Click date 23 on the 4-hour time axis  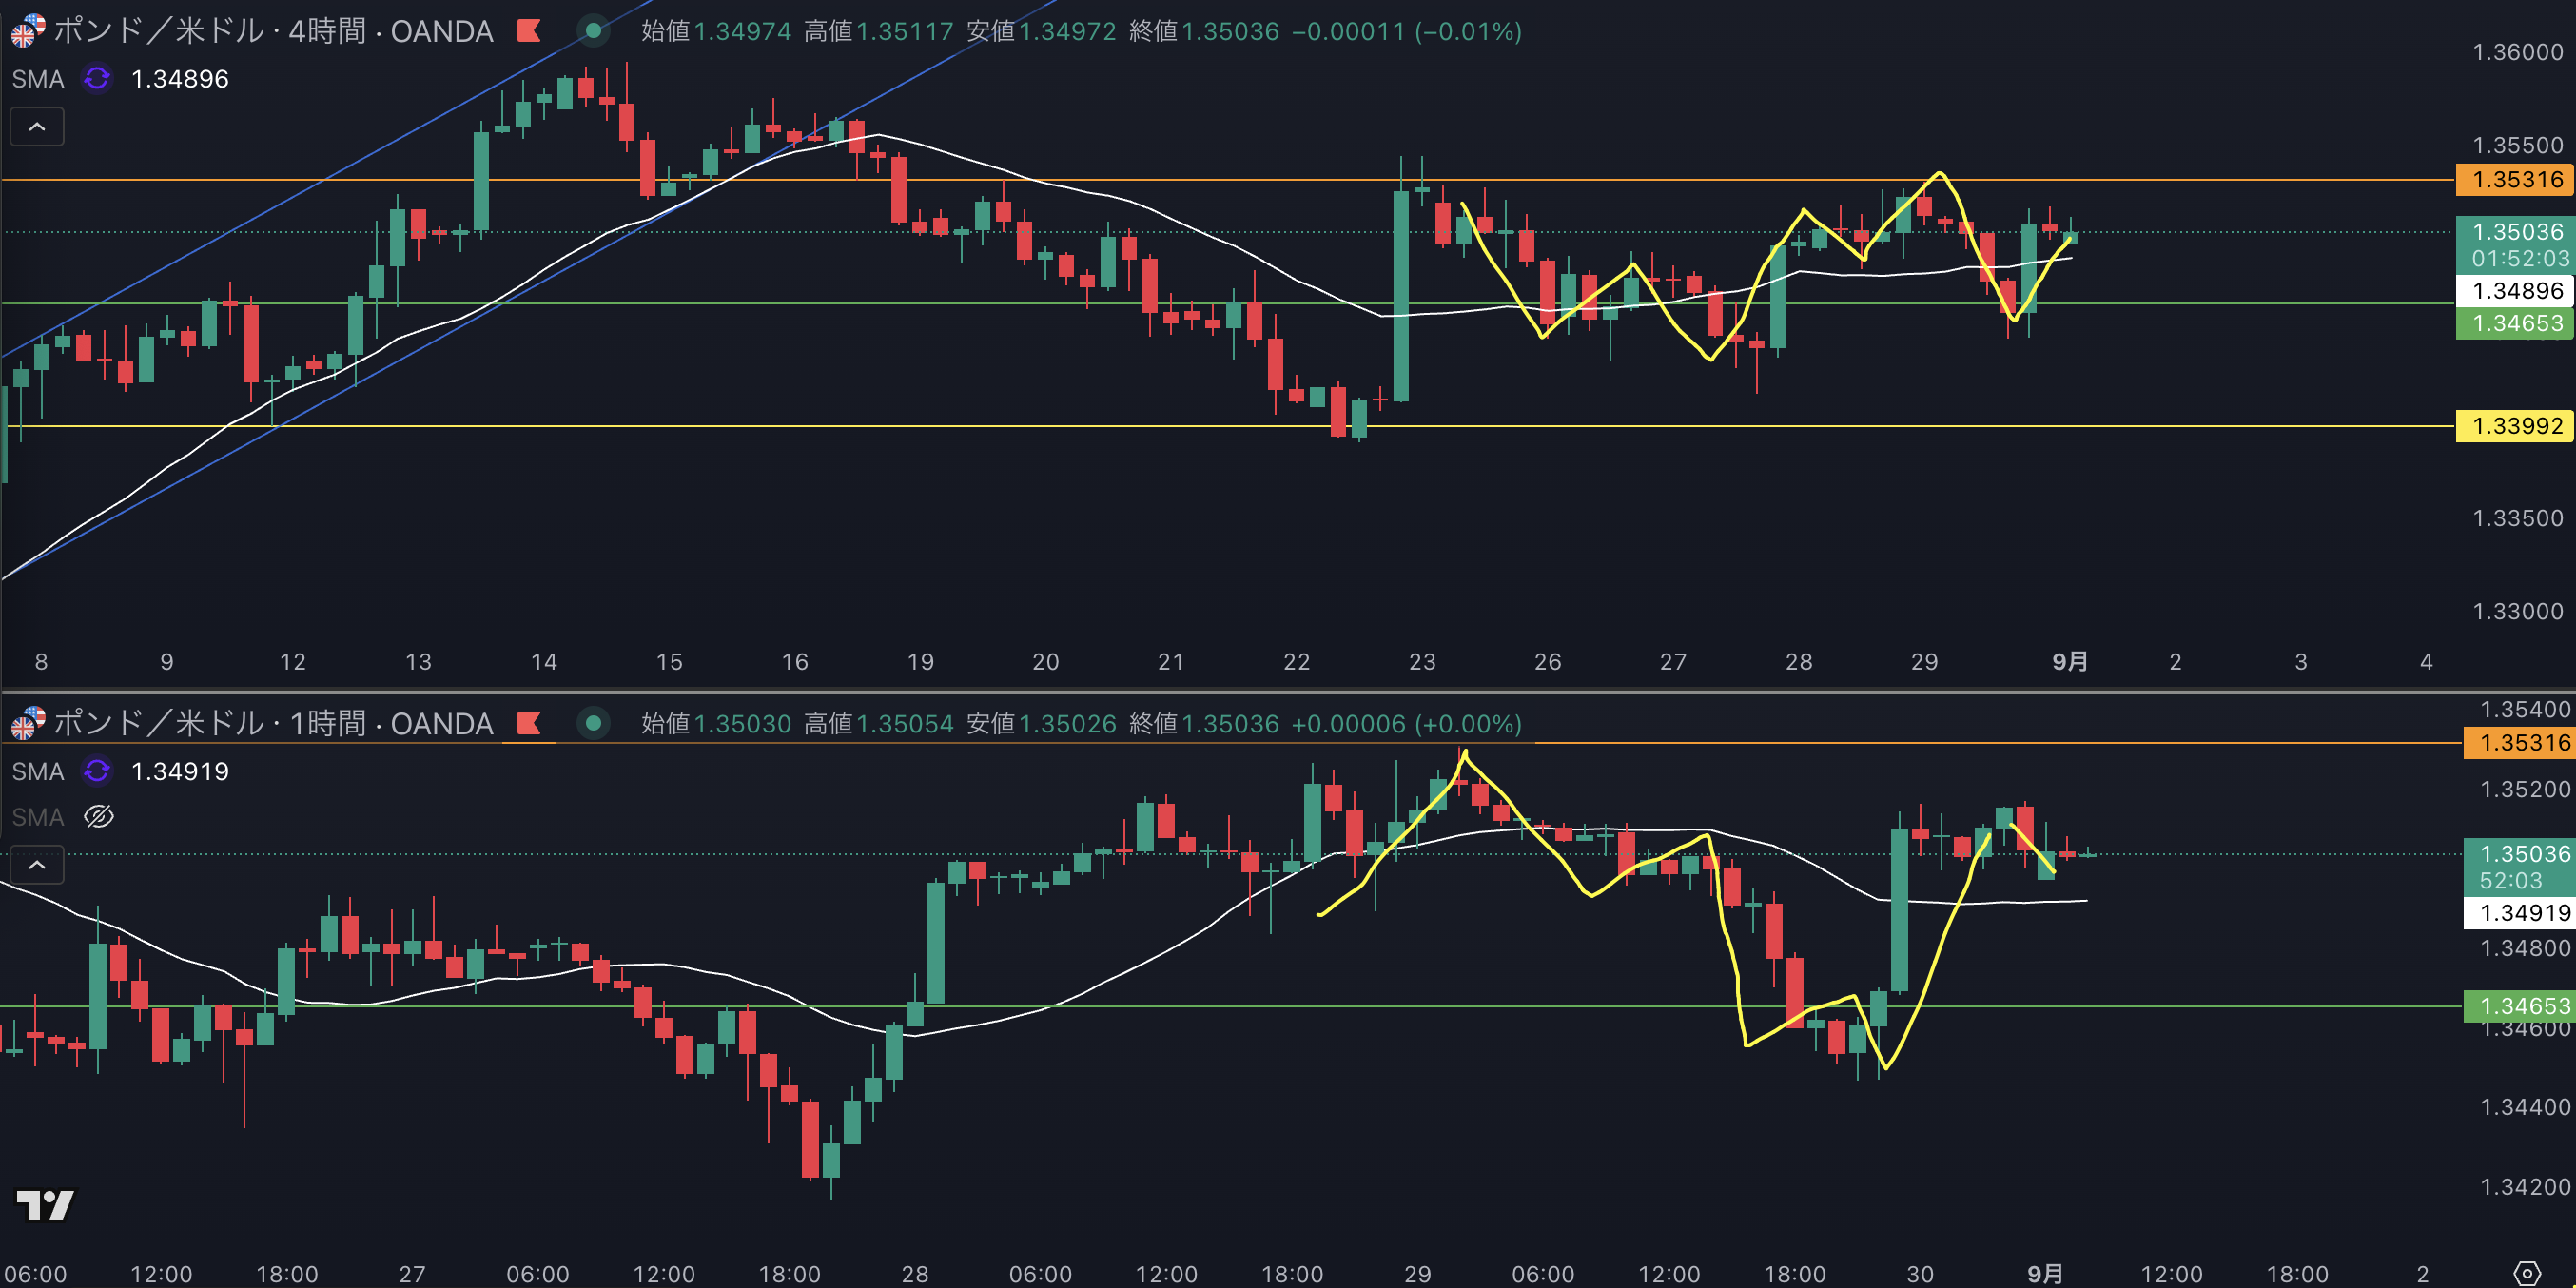[x=1422, y=661]
